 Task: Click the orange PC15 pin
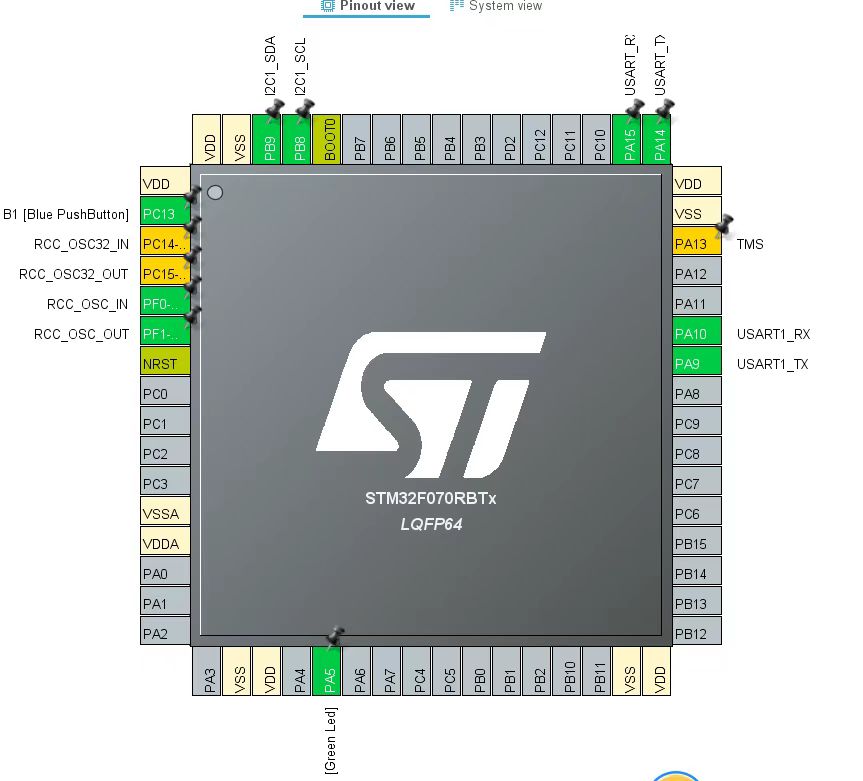(165, 271)
